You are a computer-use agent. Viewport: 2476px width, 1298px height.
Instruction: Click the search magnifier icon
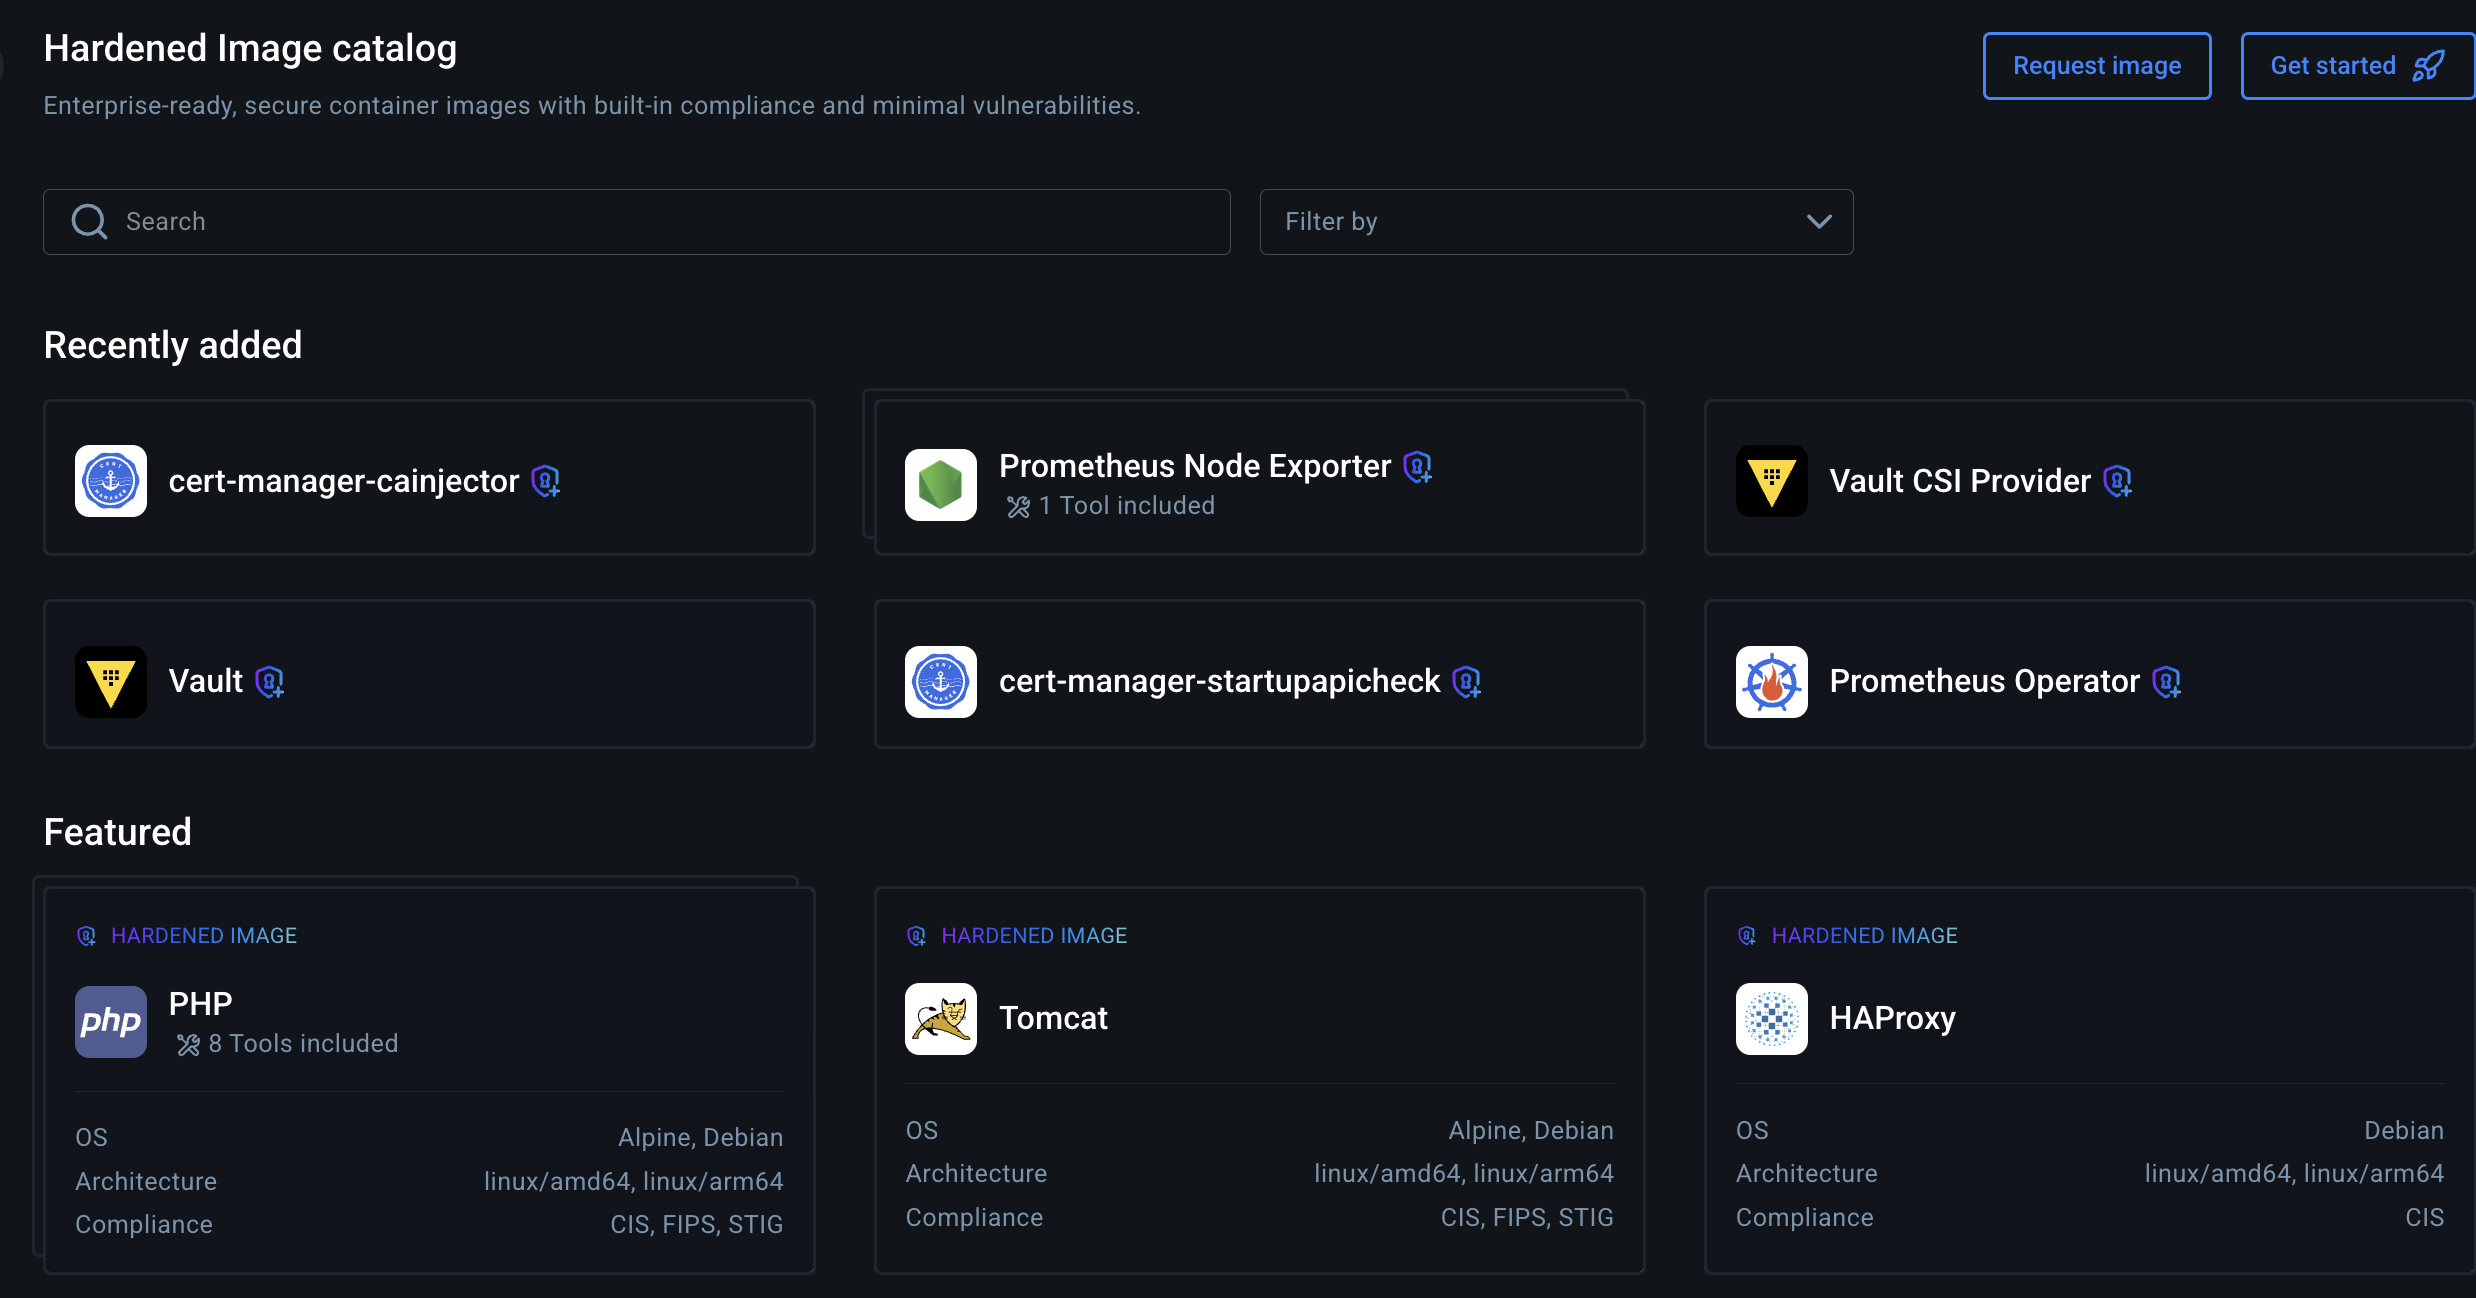point(89,222)
